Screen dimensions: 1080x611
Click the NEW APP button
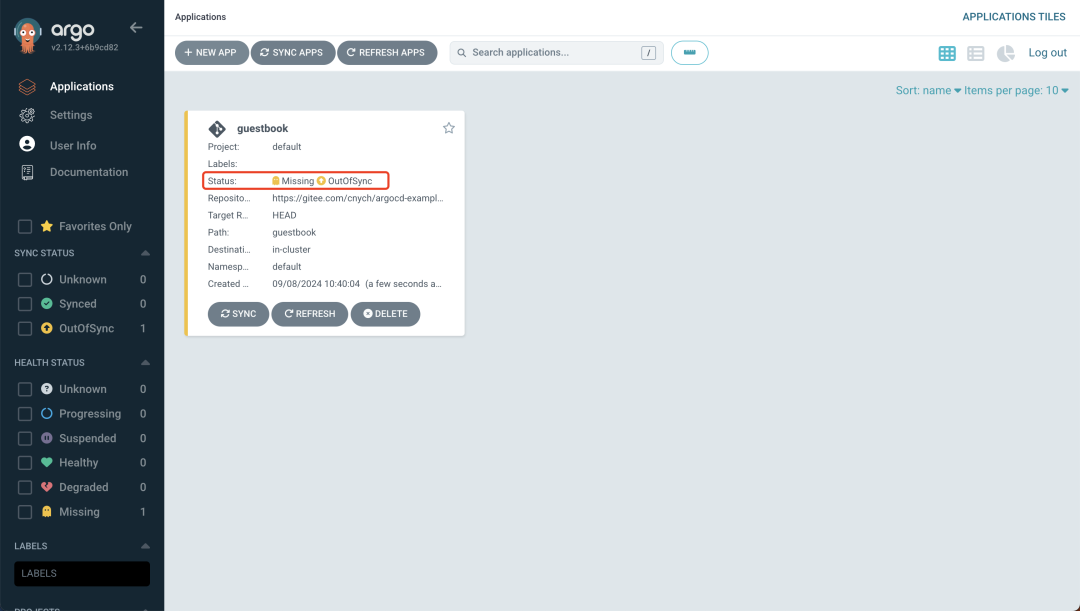tap(211, 52)
